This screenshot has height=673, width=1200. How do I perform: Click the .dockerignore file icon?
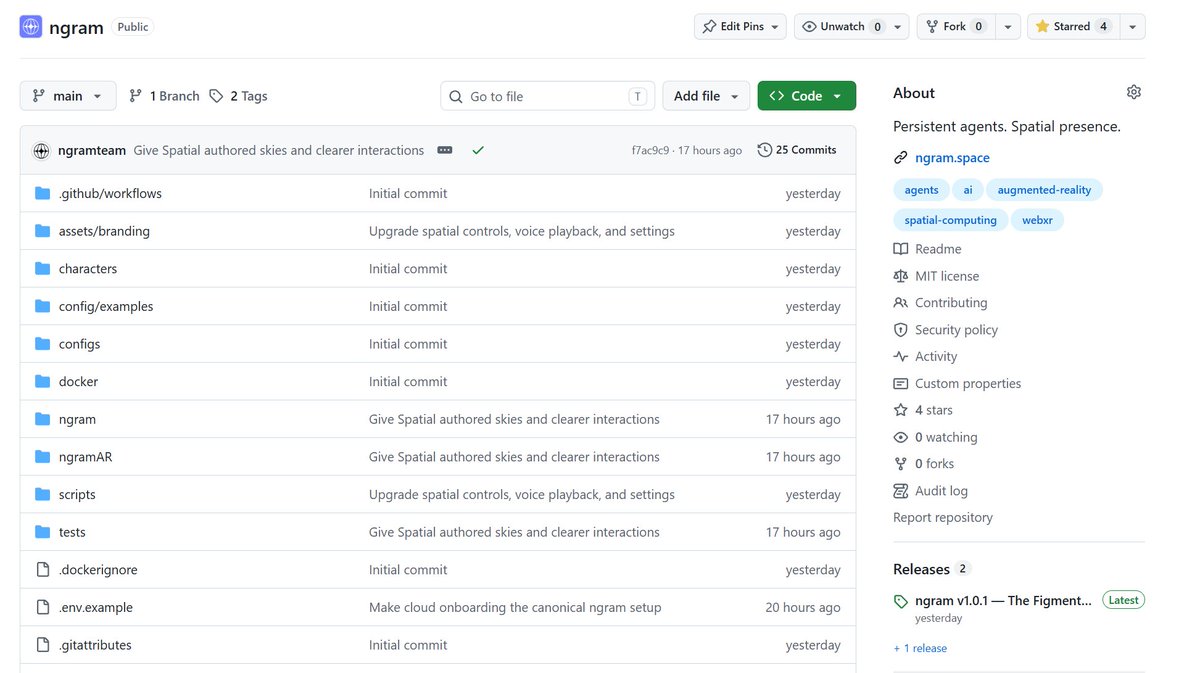pyautogui.click(x=42, y=570)
